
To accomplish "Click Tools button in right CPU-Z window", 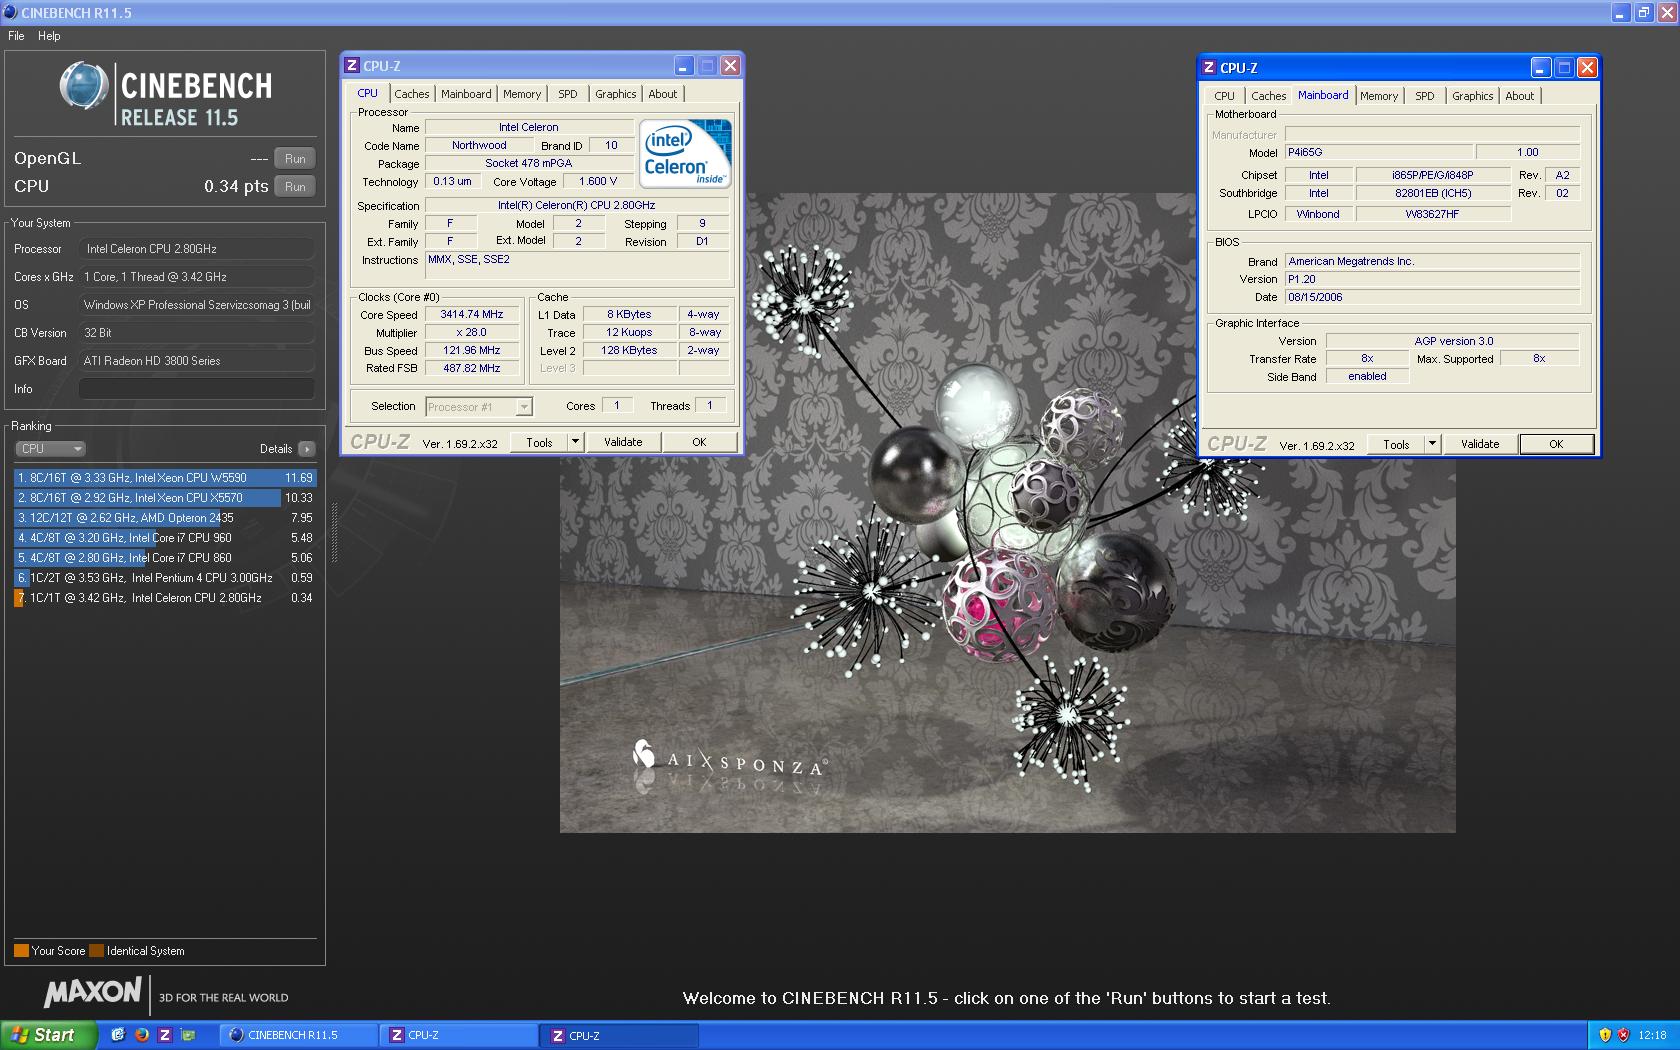I will [1396, 444].
